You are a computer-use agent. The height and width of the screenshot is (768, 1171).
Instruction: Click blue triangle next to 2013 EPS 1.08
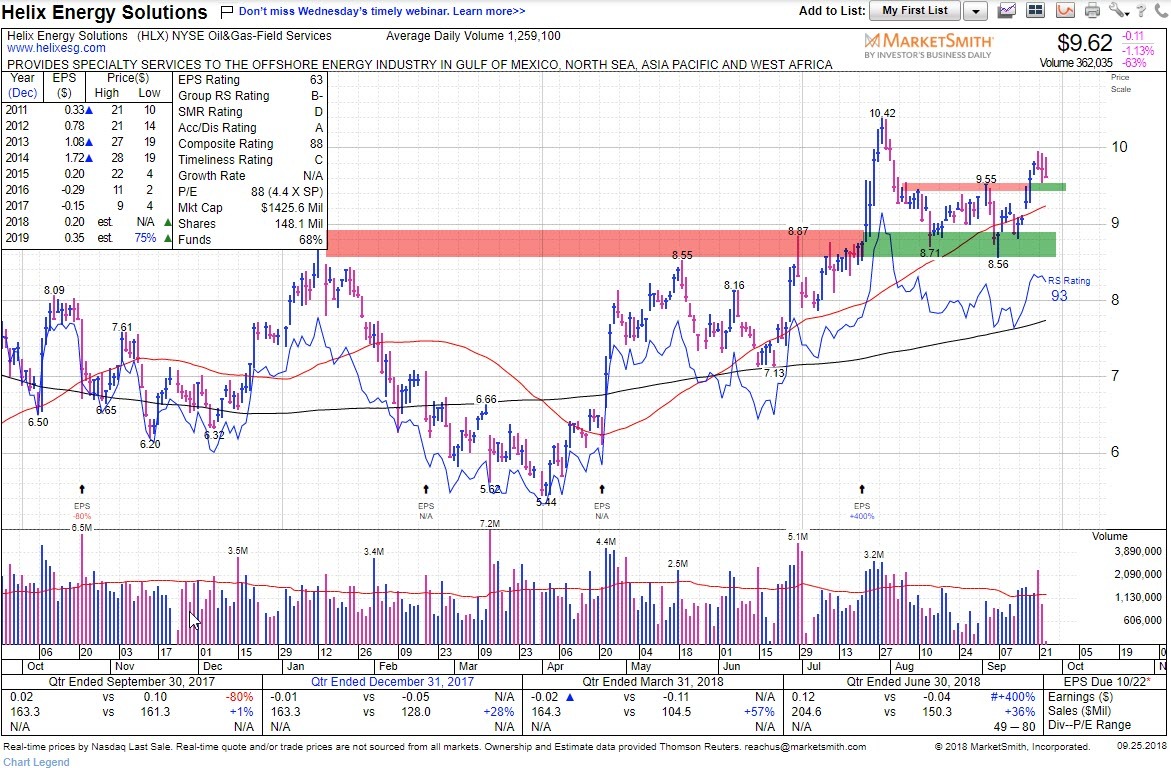(x=89, y=142)
